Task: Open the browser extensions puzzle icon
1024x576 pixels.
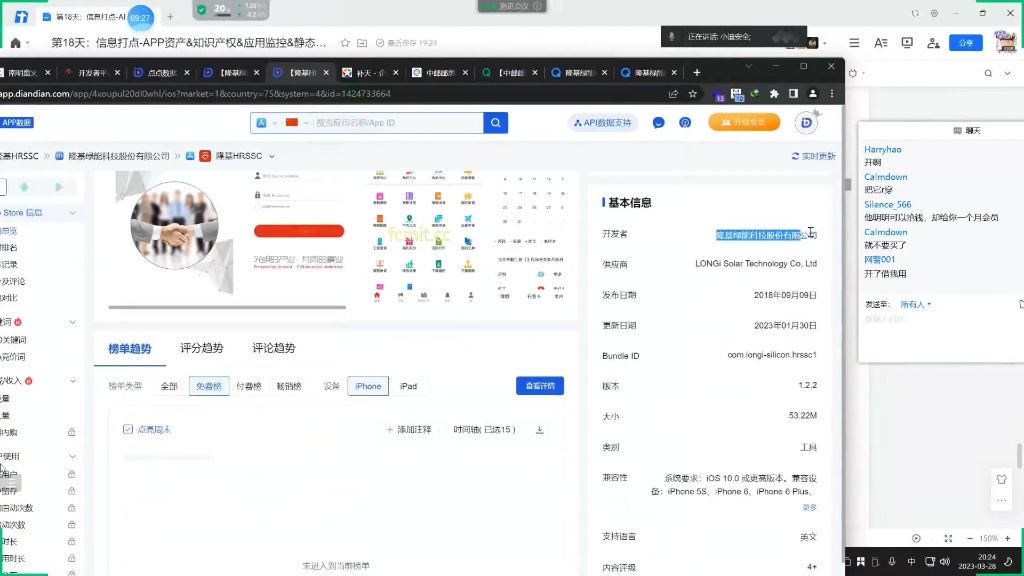Action: click(775, 94)
